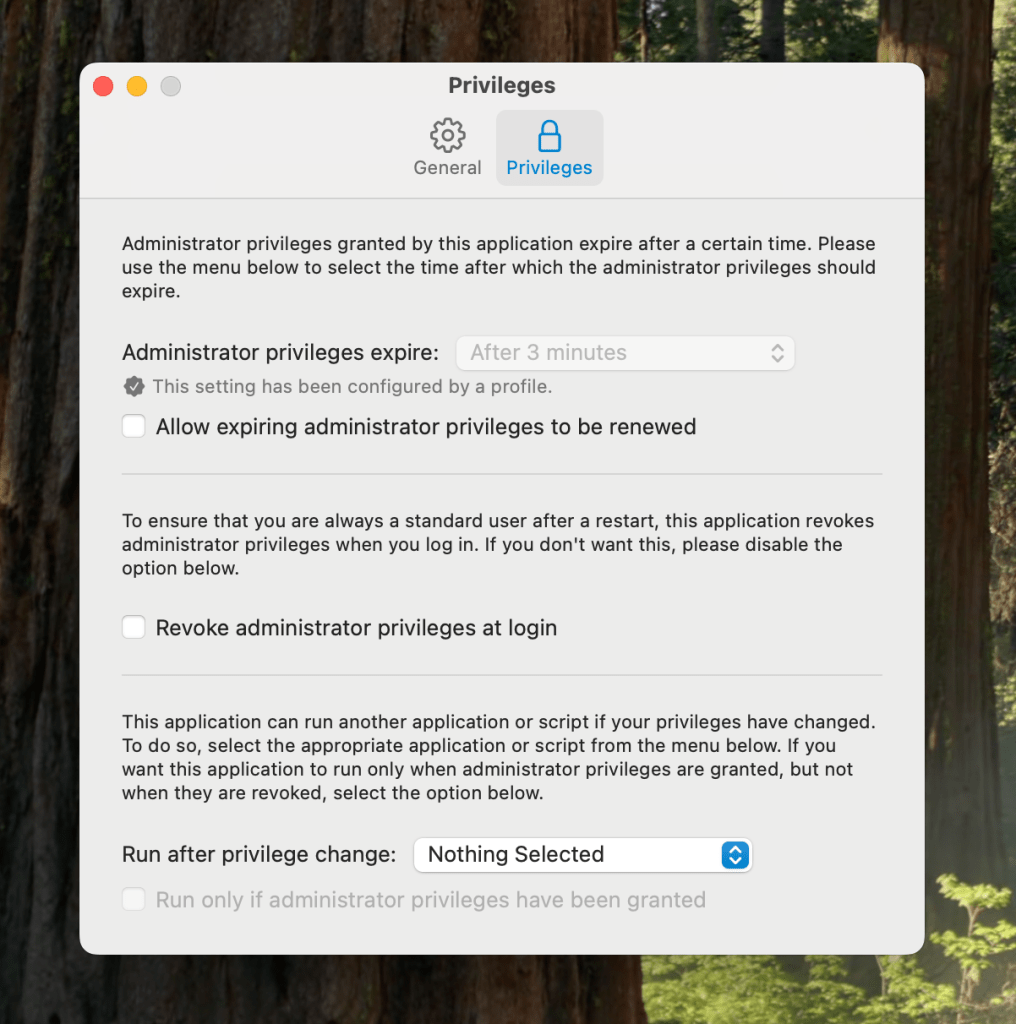Open the Run after privilege change dropdown

[x=582, y=855]
